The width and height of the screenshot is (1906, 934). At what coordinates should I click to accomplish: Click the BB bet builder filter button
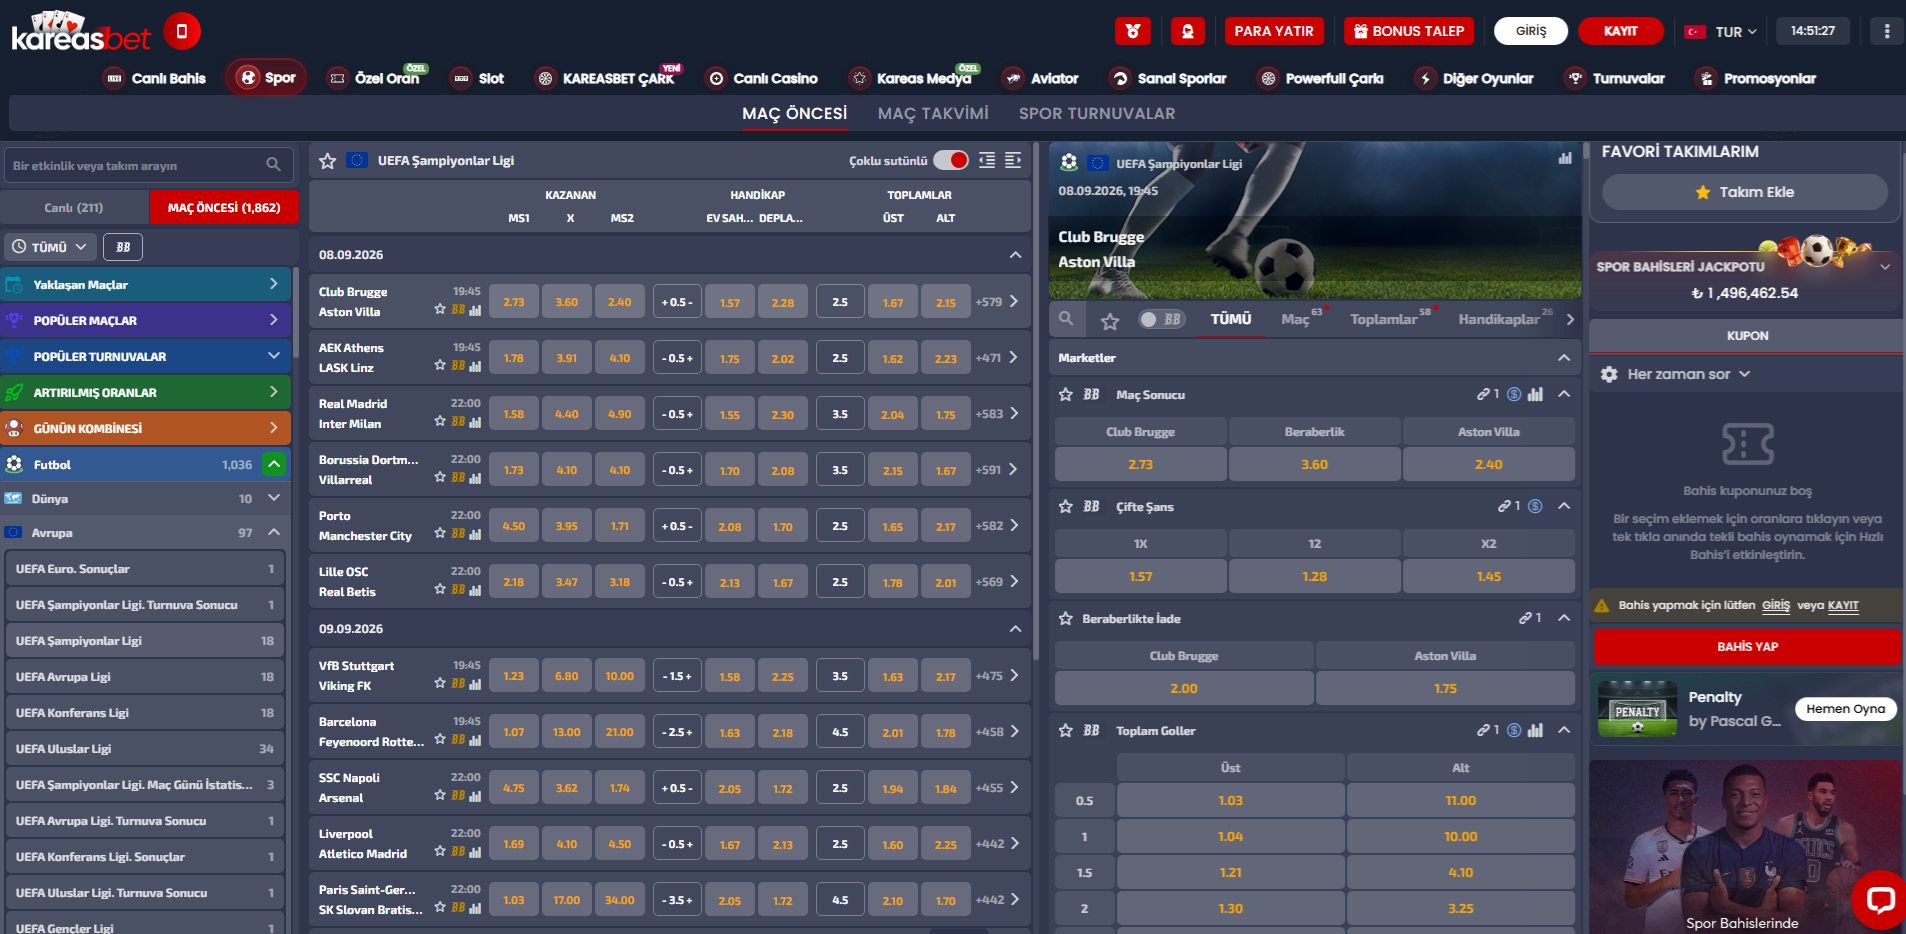[123, 247]
